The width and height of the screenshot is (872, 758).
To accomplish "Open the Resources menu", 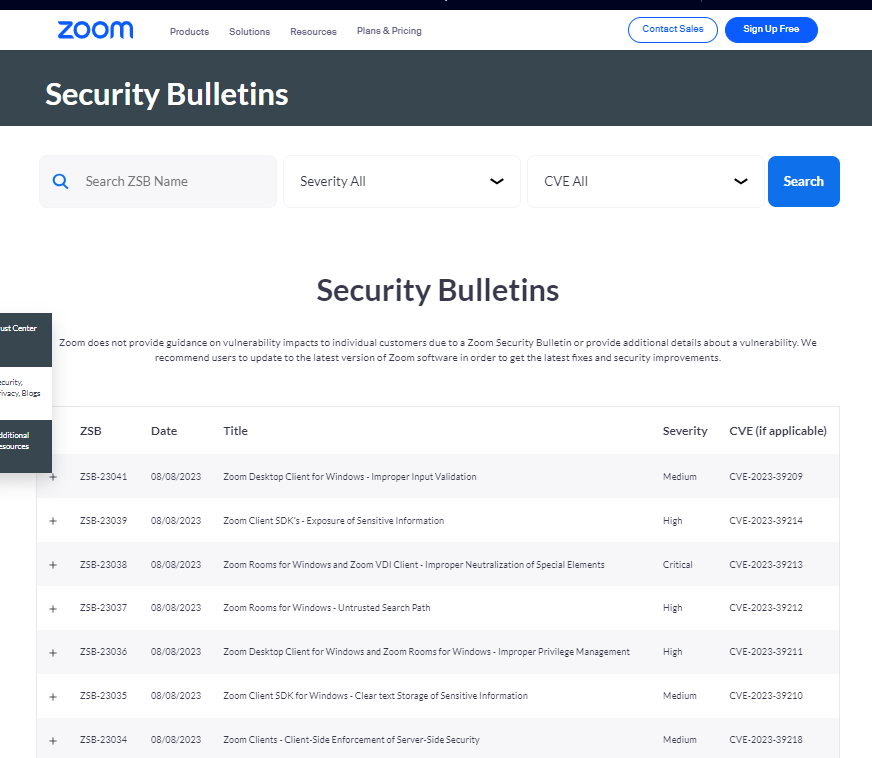I will [313, 31].
